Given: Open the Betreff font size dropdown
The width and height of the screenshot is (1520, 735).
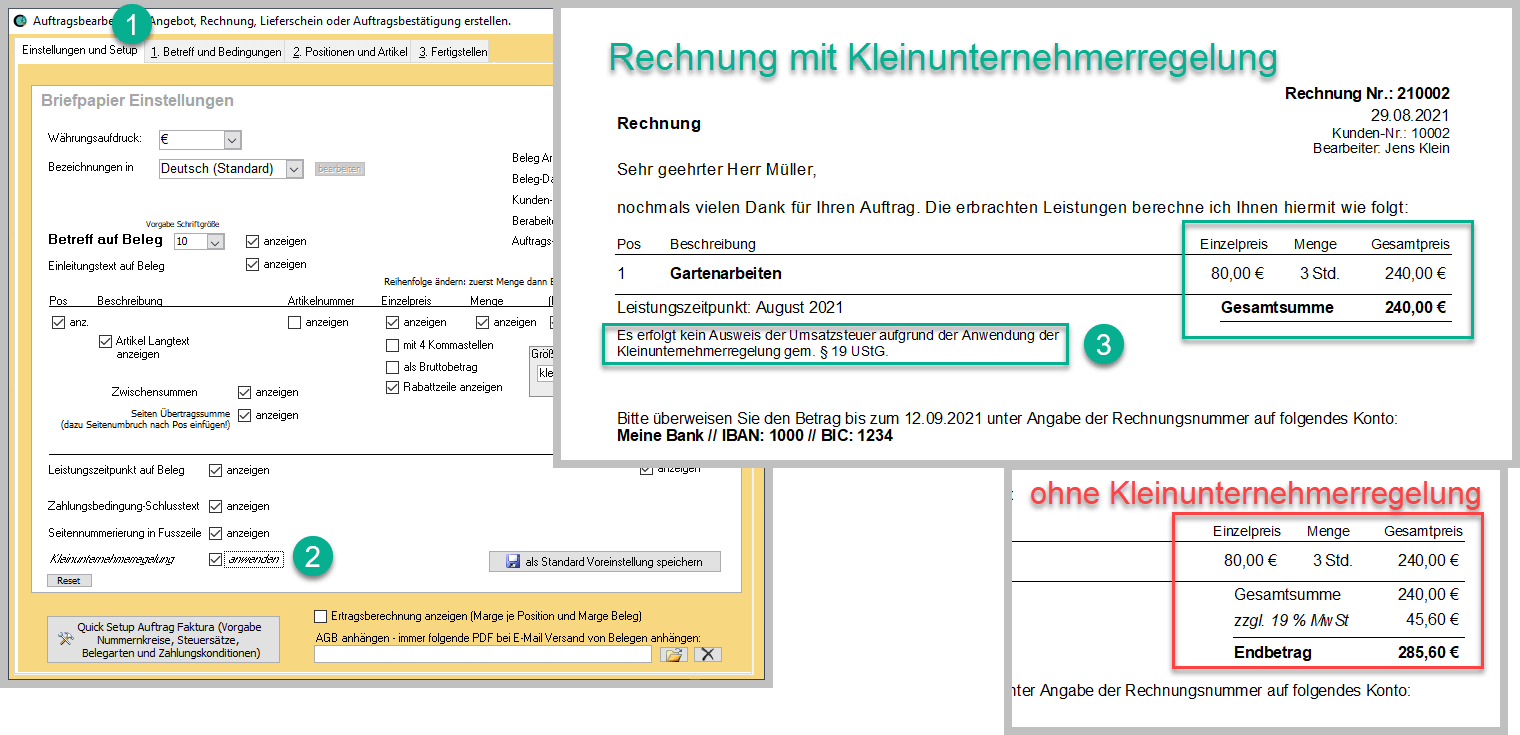Looking at the screenshot, I should (x=216, y=242).
